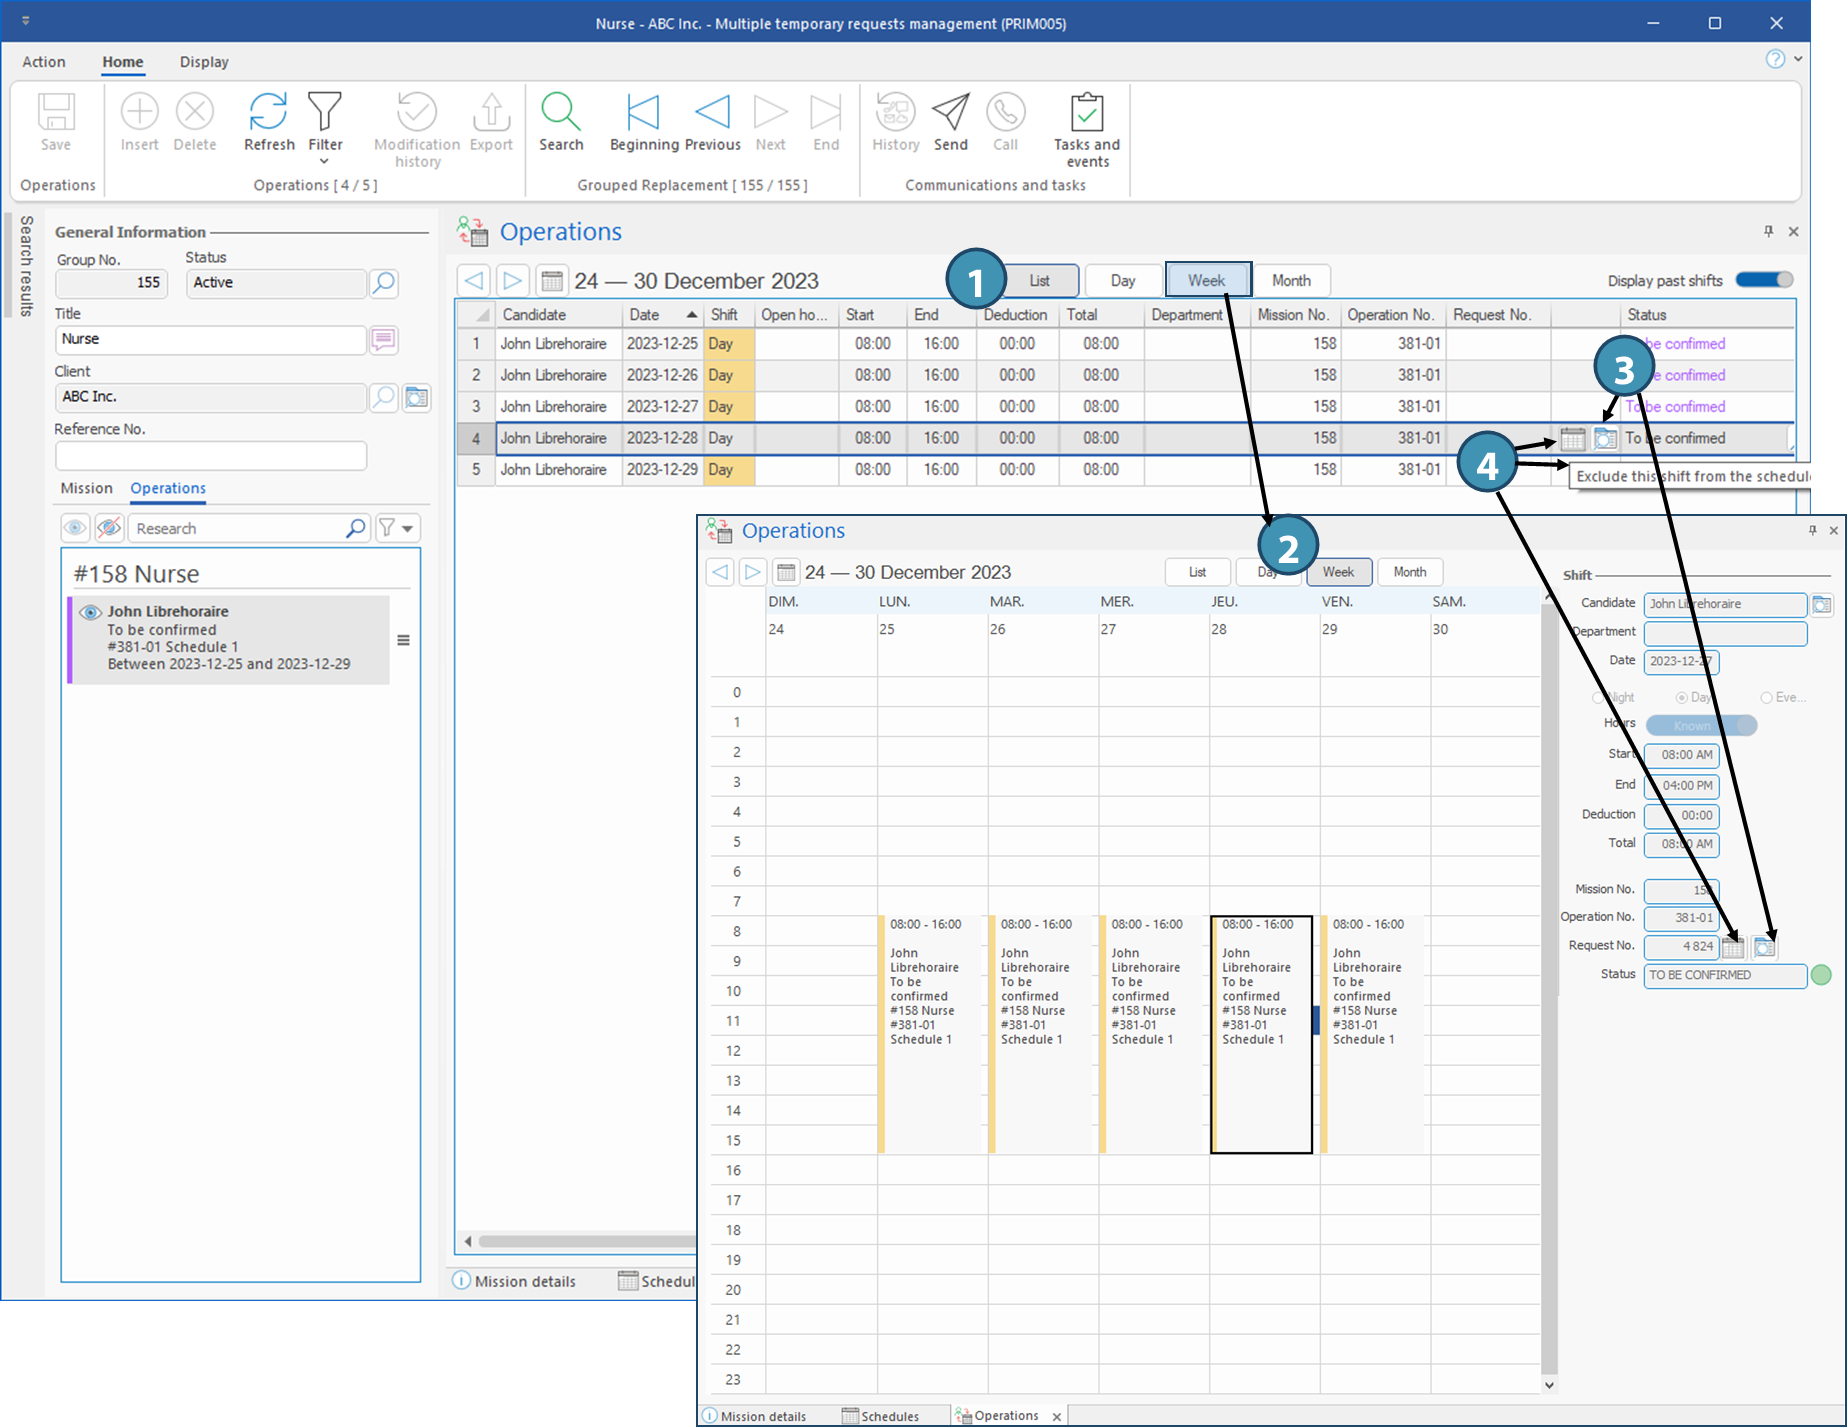
Task: Click the magnifier icon beside the Client field
Action: (384, 397)
